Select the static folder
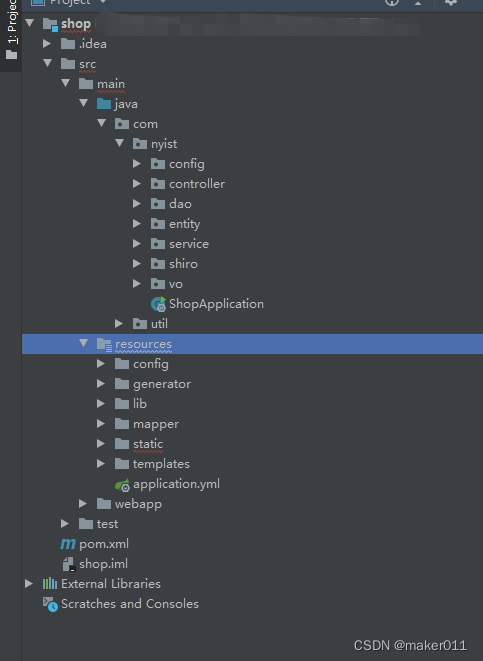The height and width of the screenshot is (661, 483). 148,444
